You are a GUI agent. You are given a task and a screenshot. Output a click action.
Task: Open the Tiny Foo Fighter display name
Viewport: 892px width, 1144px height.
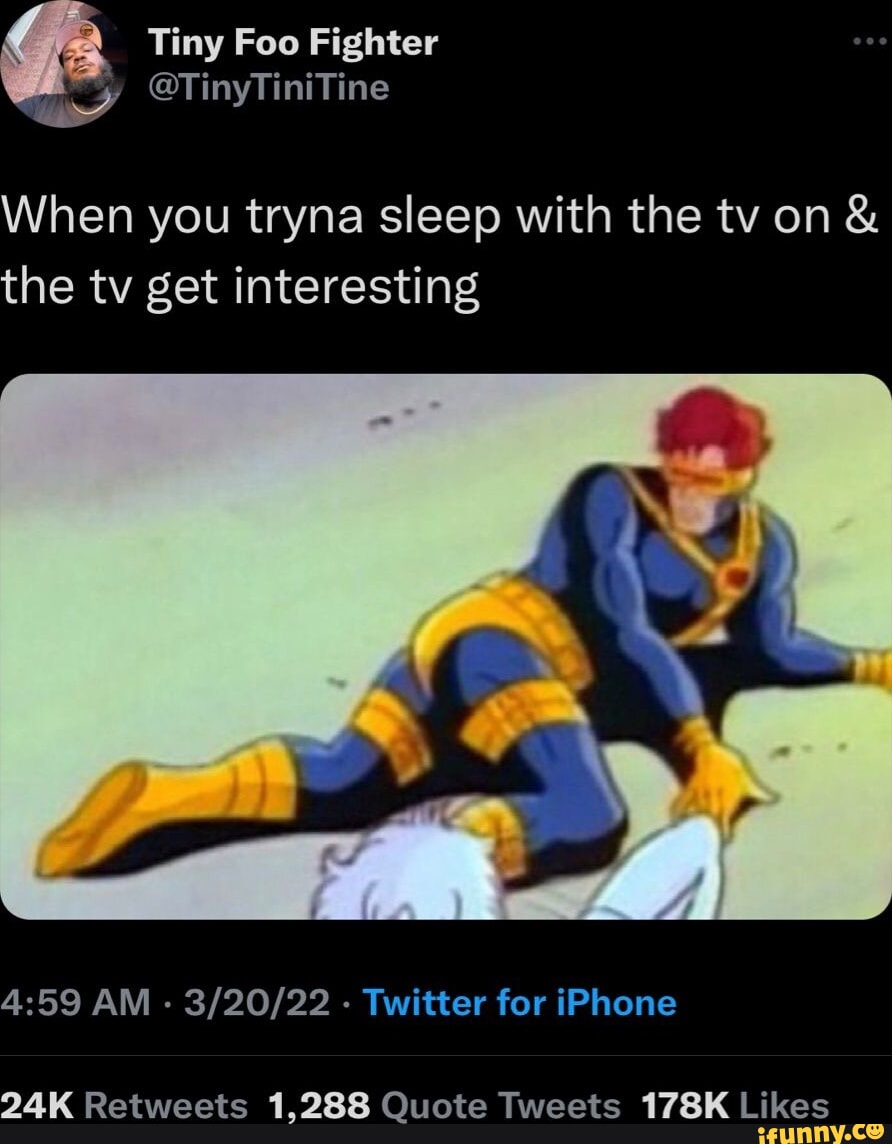coord(293,43)
